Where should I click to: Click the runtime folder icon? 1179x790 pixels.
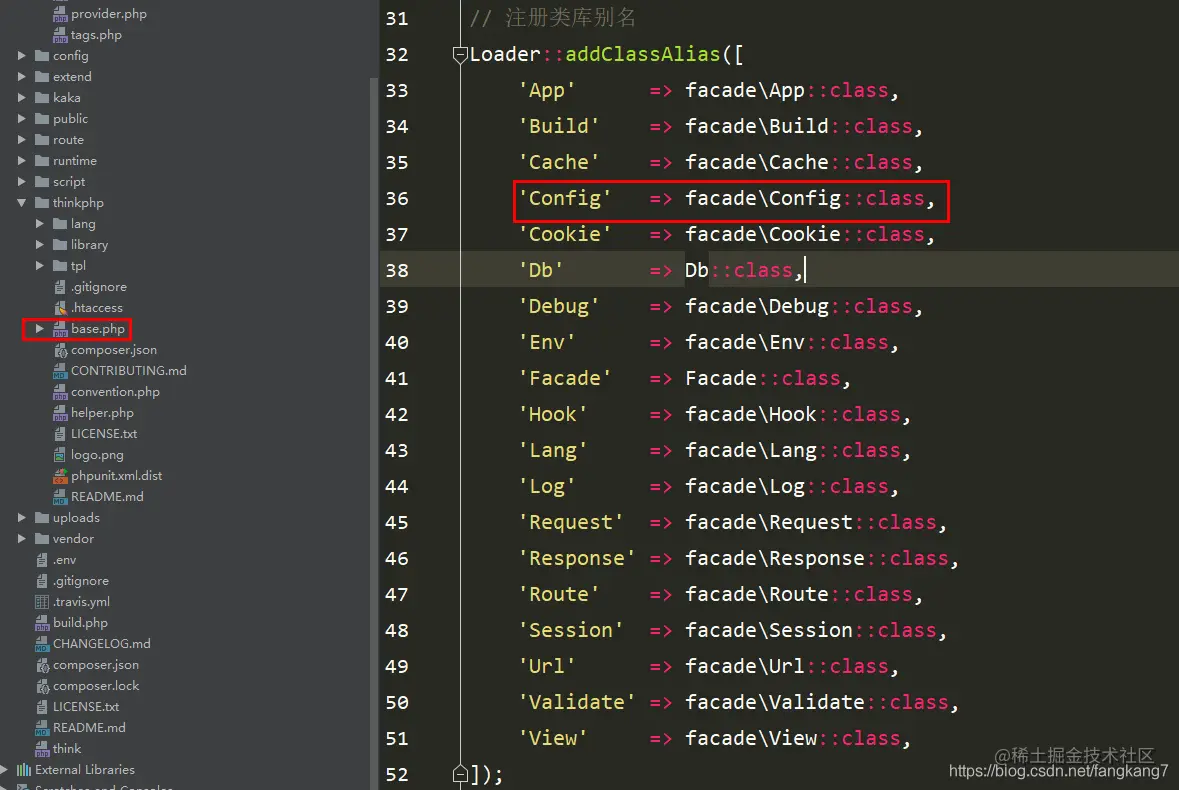coord(42,161)
